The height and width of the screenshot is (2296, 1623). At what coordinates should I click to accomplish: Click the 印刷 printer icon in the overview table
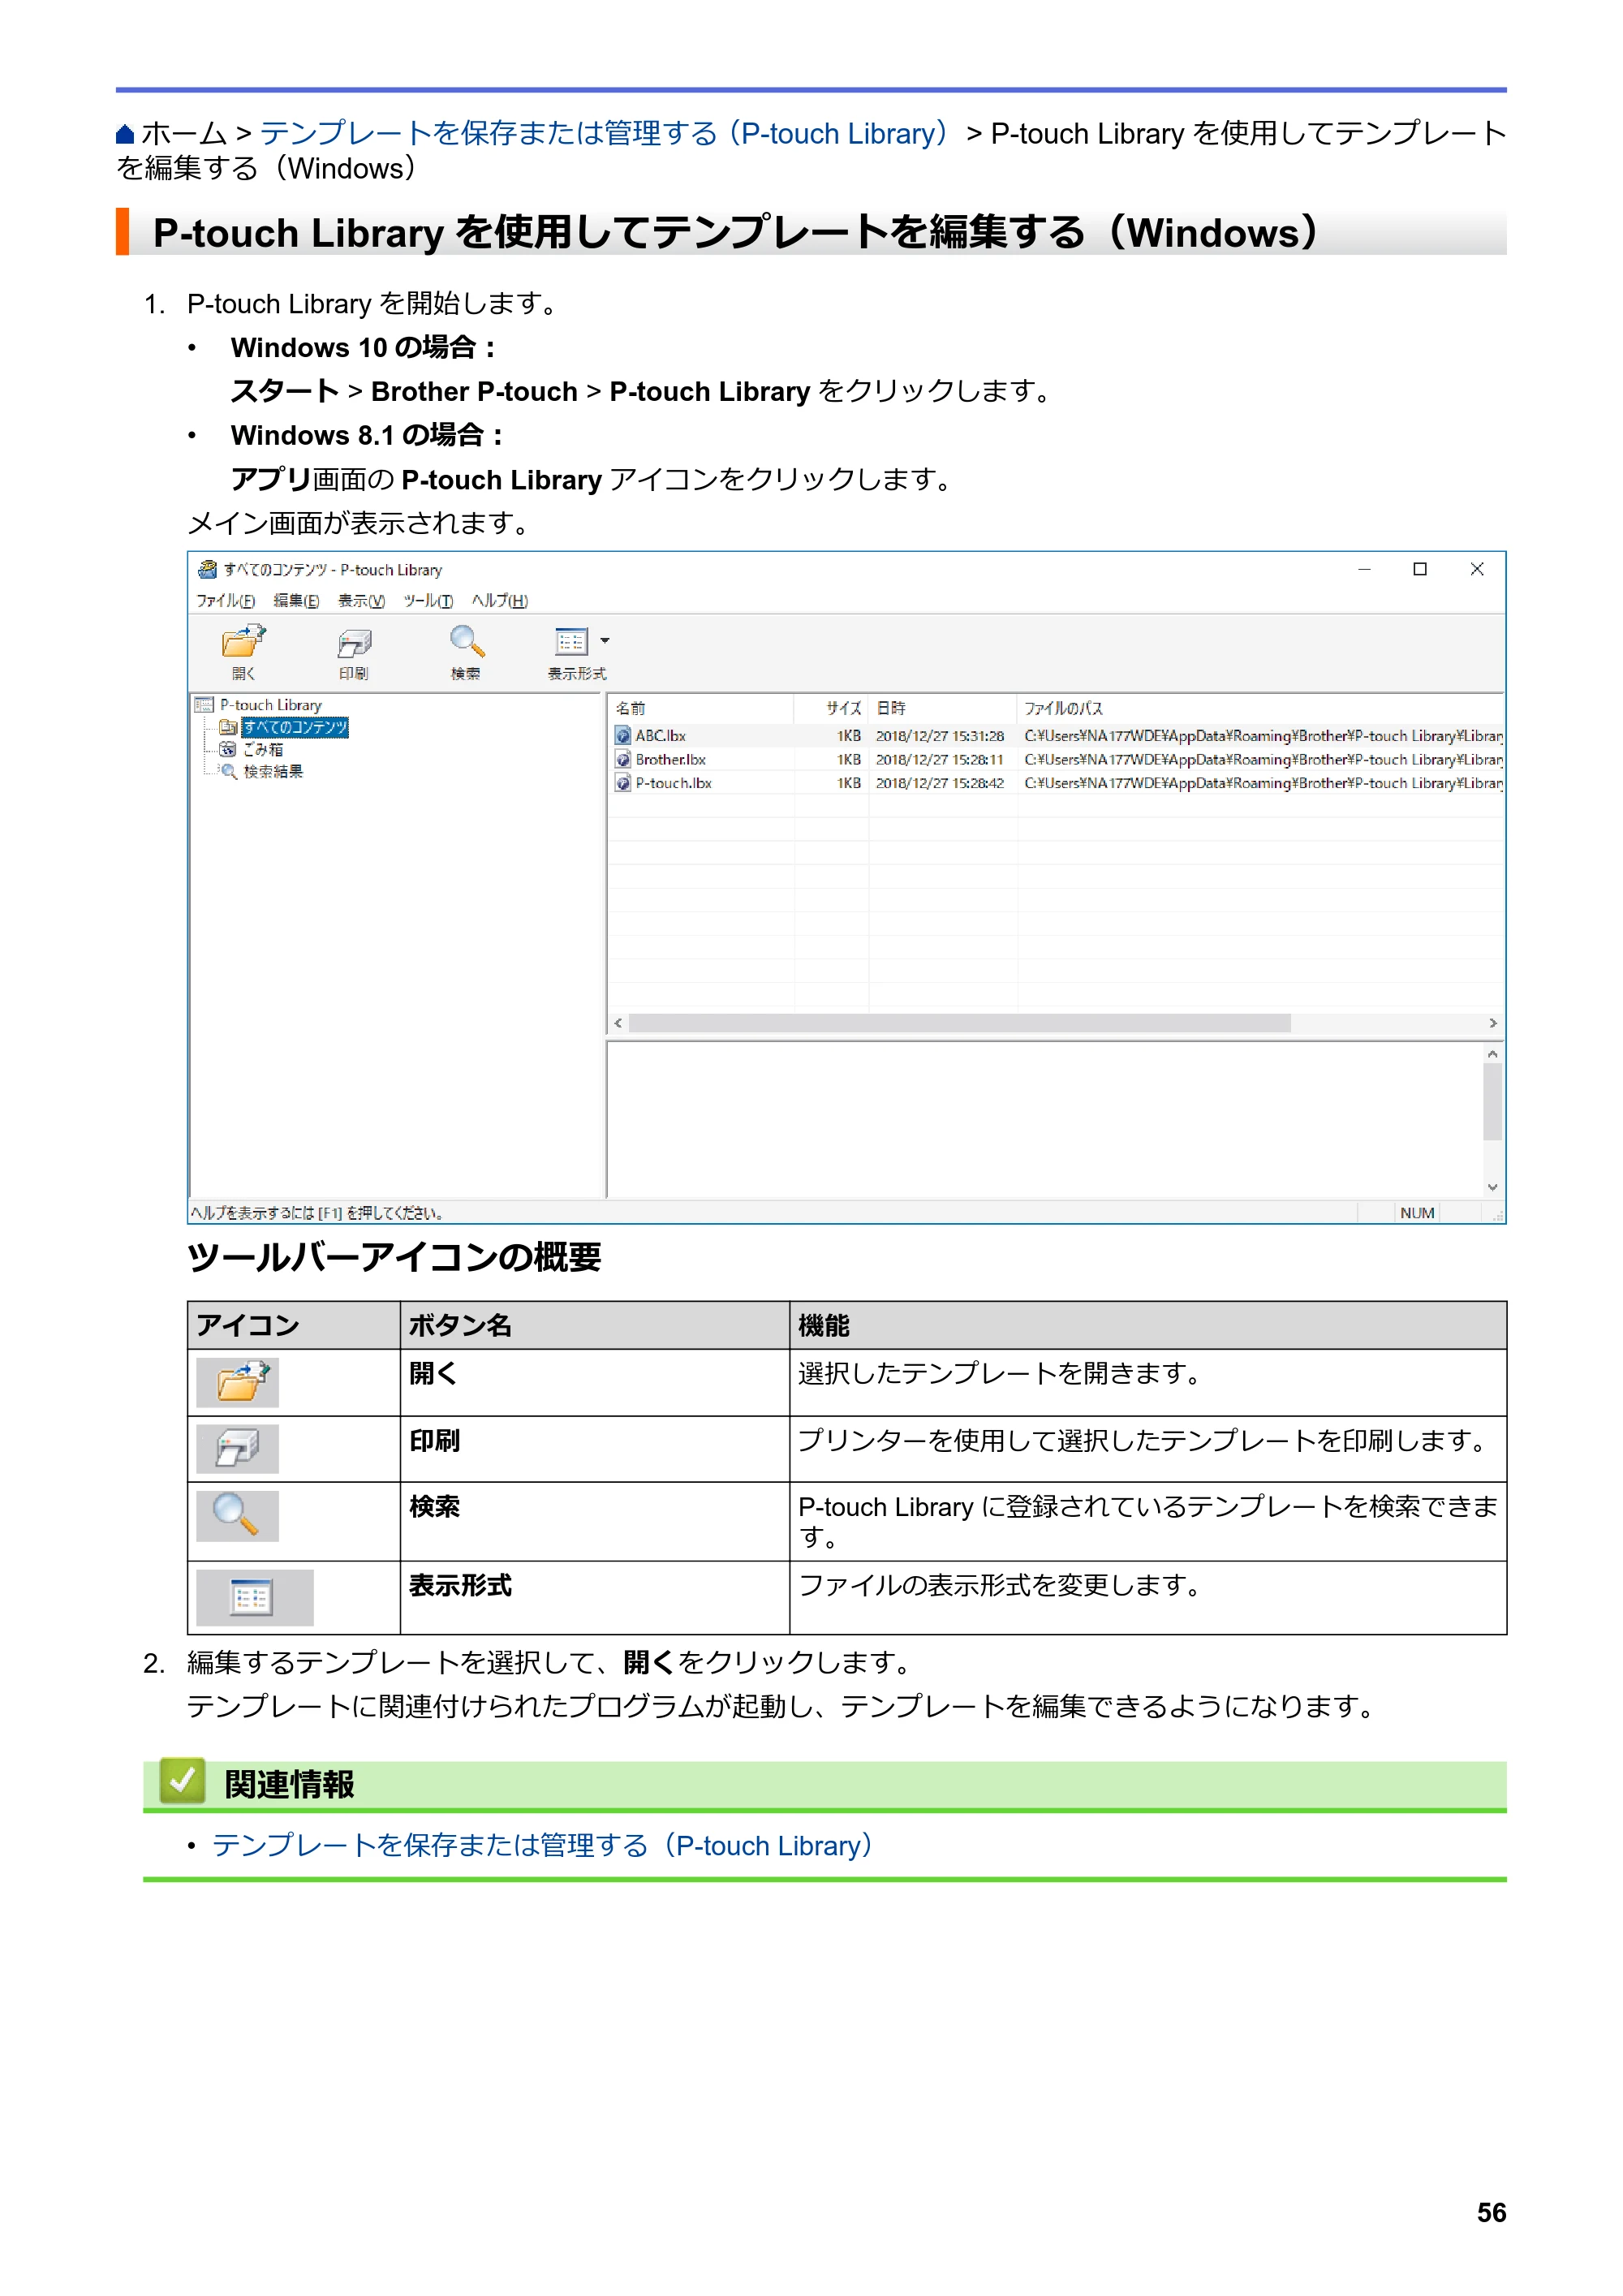238,1448
